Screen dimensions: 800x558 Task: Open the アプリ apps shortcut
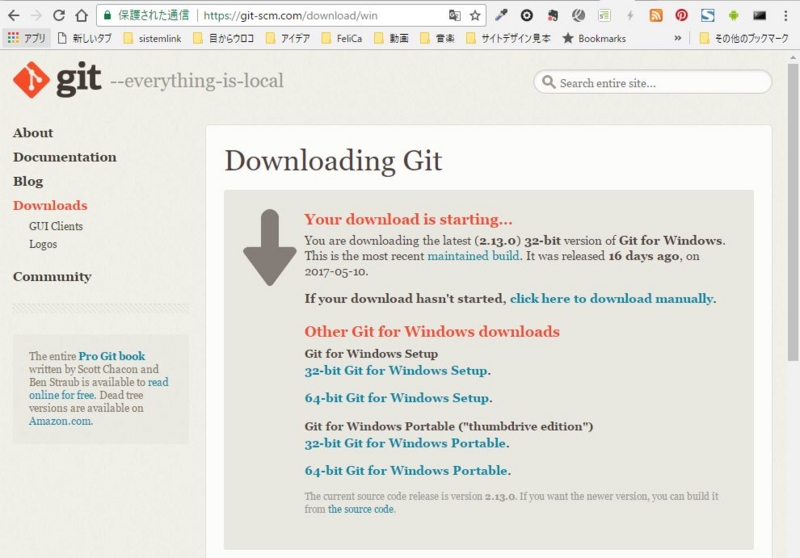click(27, 38)
